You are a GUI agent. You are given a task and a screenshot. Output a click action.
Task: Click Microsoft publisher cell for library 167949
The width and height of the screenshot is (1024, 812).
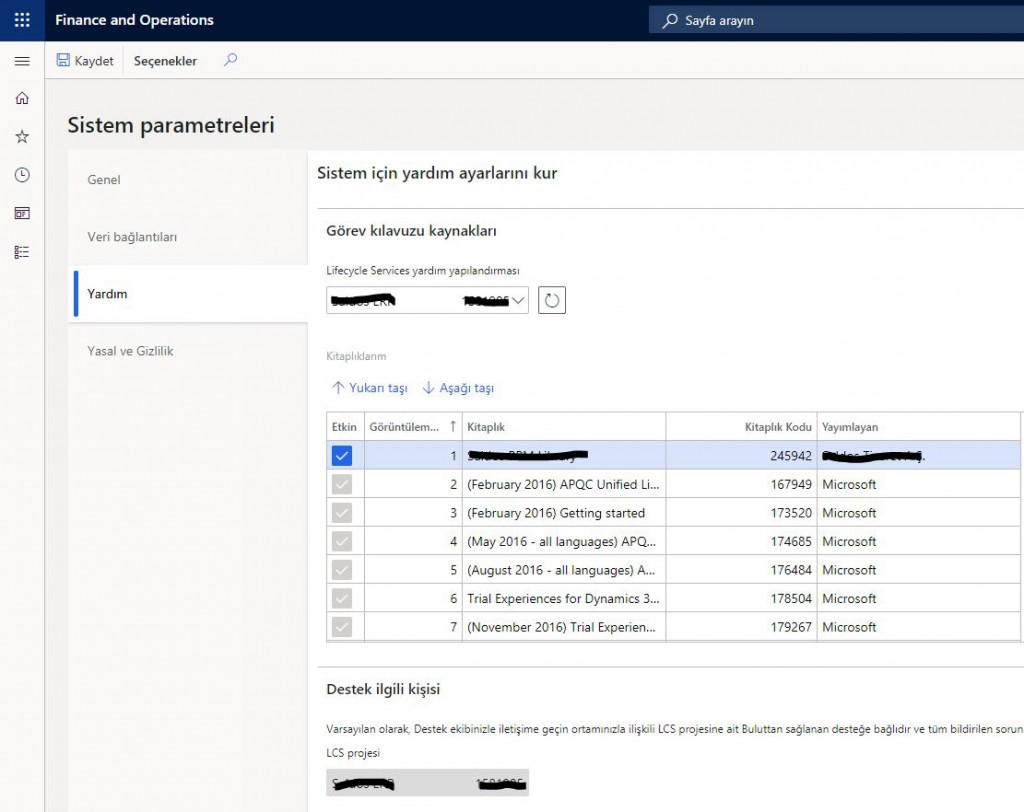[918, 484]
